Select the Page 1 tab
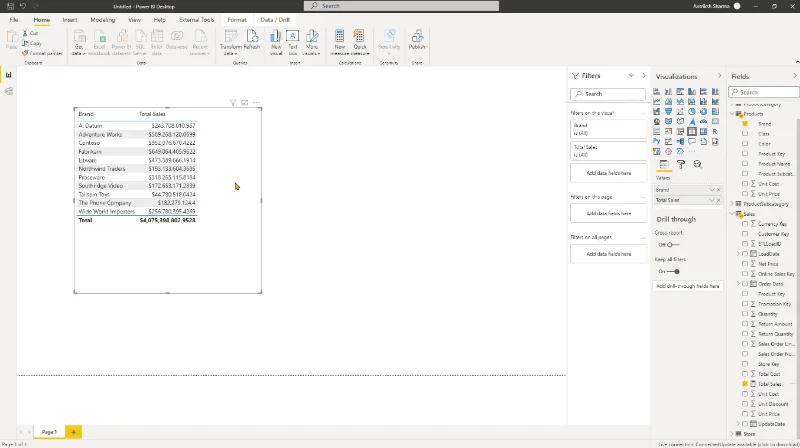This screenshot has height=448, width=800. [x=49, y=432]
